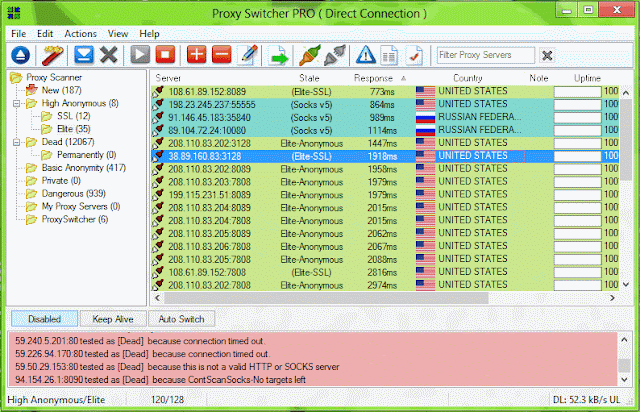Viewport: 640px width, 412px height.
Task: Open the View menu
Action: (118, 34)
